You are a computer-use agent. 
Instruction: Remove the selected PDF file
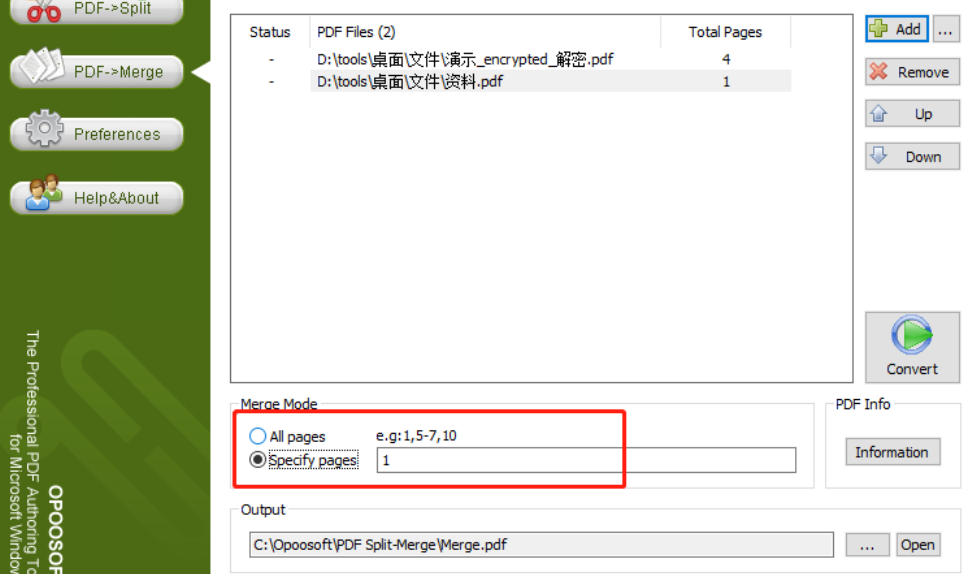click(912, 72)
